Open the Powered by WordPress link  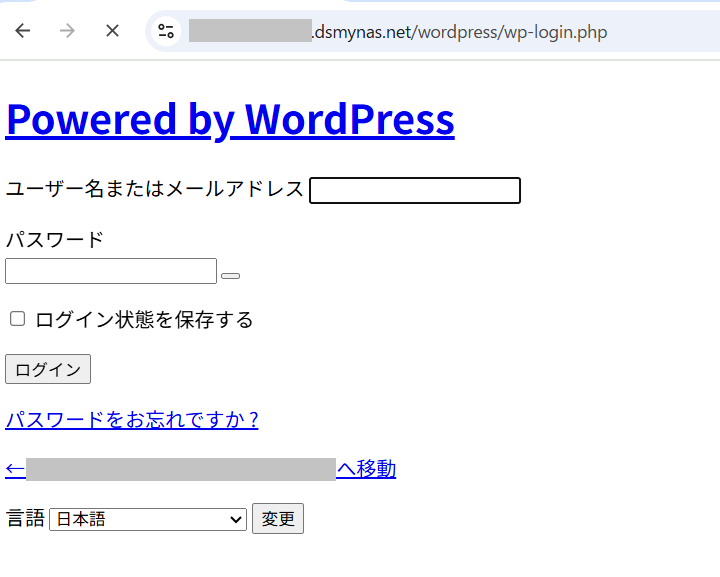(x=230, y=119)
